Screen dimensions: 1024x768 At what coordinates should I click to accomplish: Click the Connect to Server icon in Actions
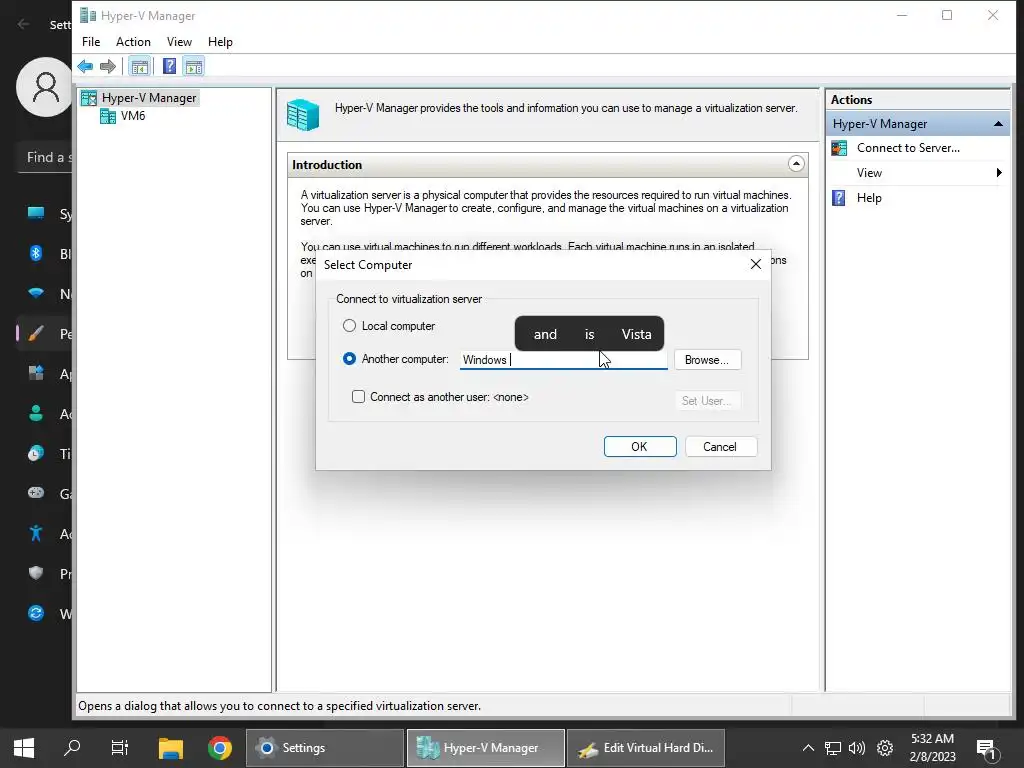[x=839, y=148]
